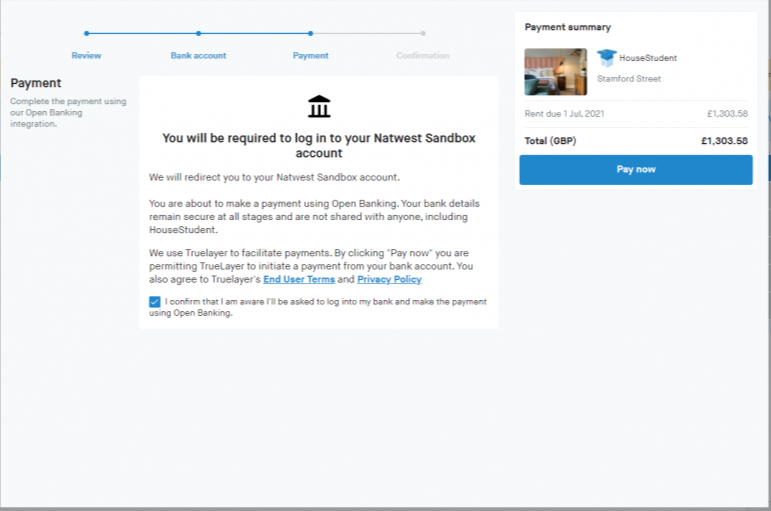The image size is (771, 511).
Task: Click the bold total £1,303.58 amount
Action: [x=724, y=141]
